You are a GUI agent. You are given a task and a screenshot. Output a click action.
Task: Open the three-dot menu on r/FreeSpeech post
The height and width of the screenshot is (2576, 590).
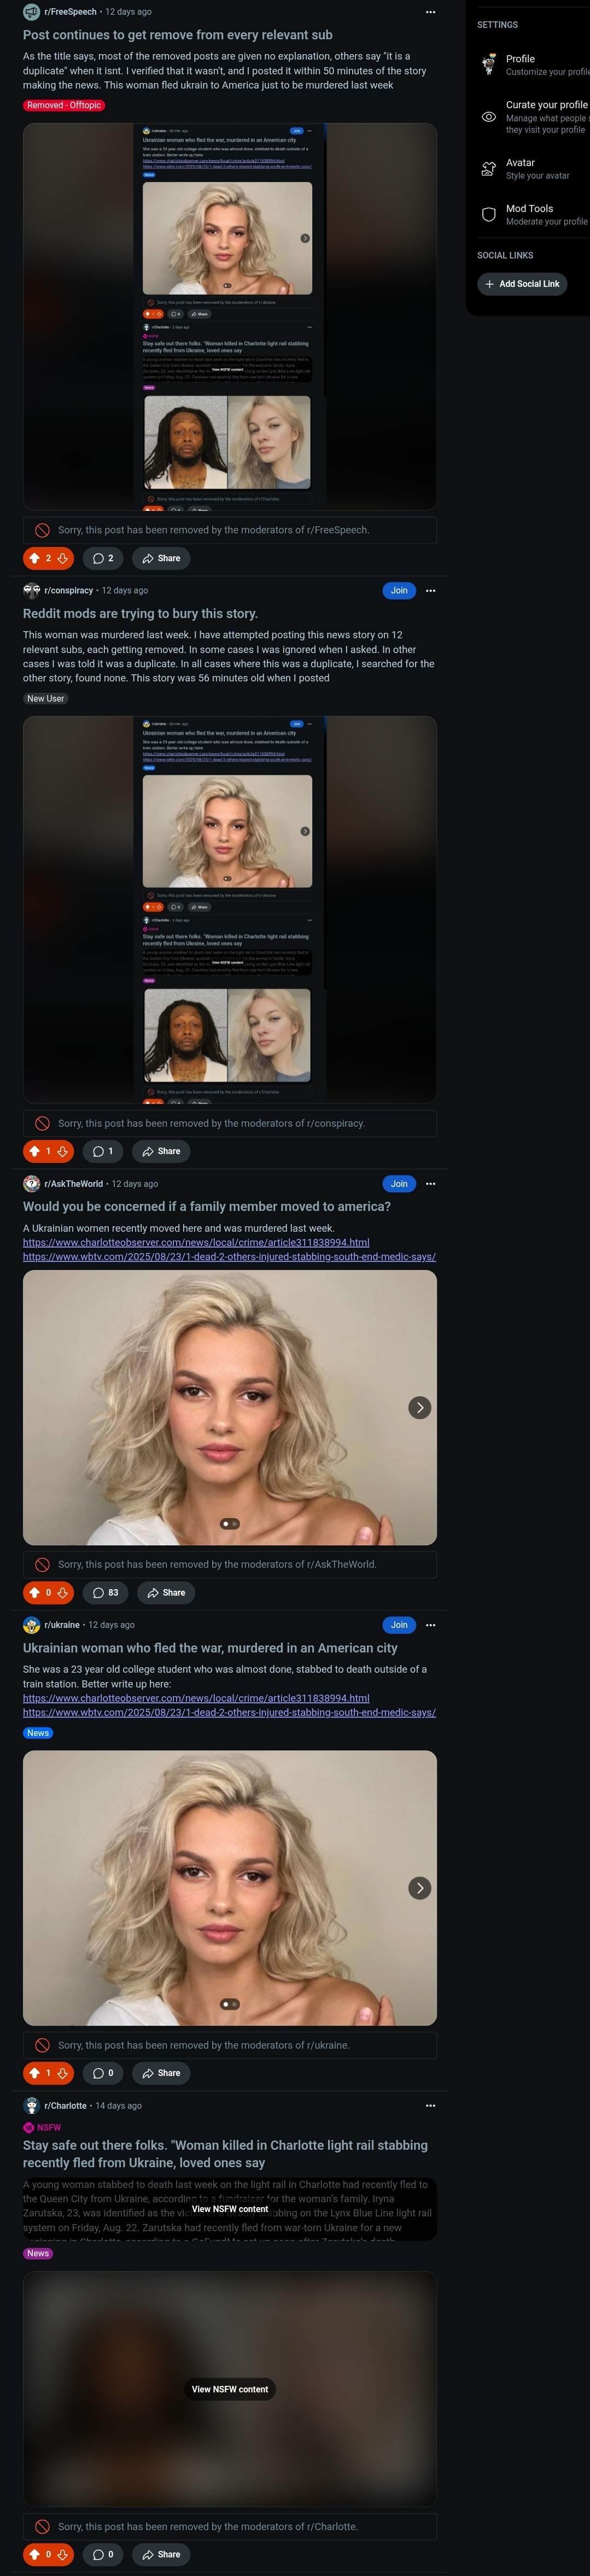pyautogui.click(x=430, y=12)
